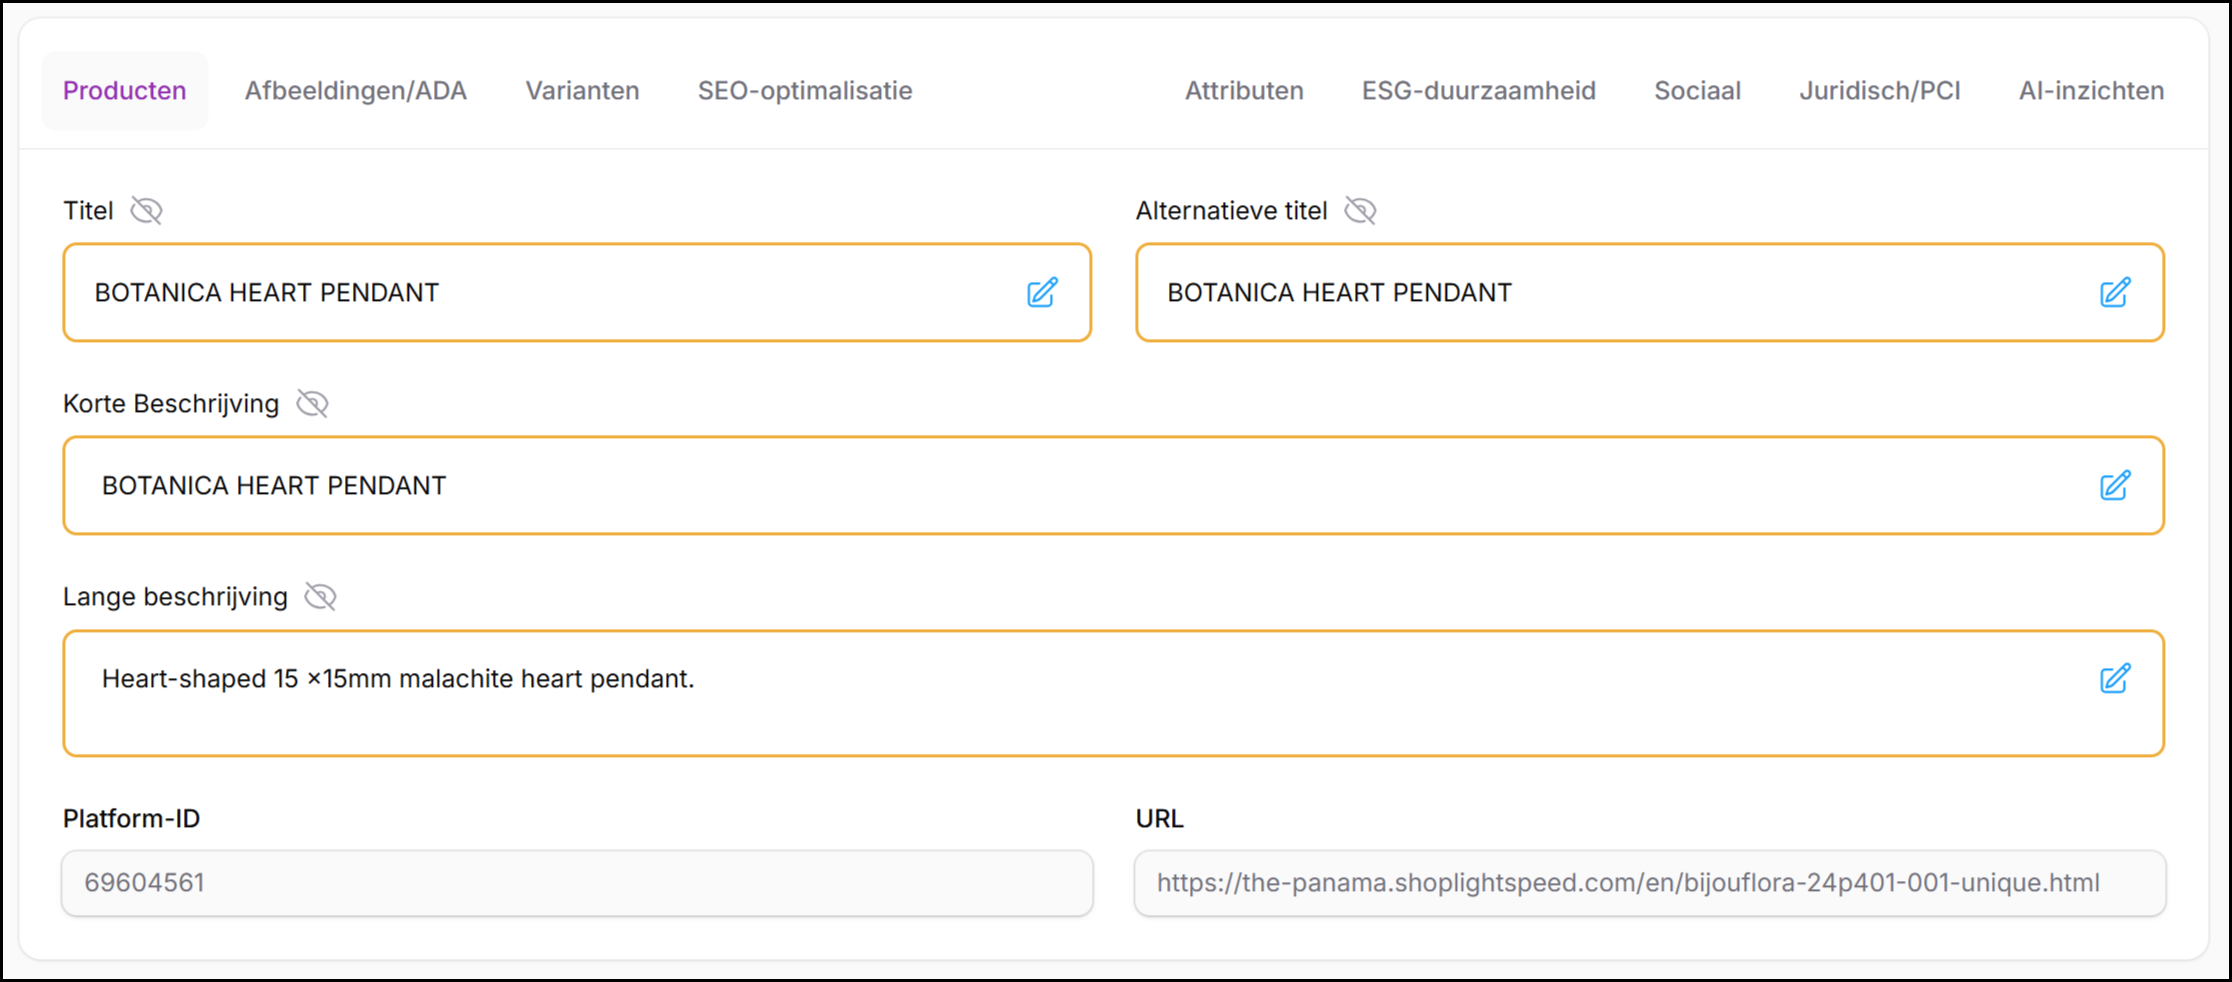Click the Platform-ID field showing 69604561
This screenshot has width=2232, height=982.
[576, 883]
